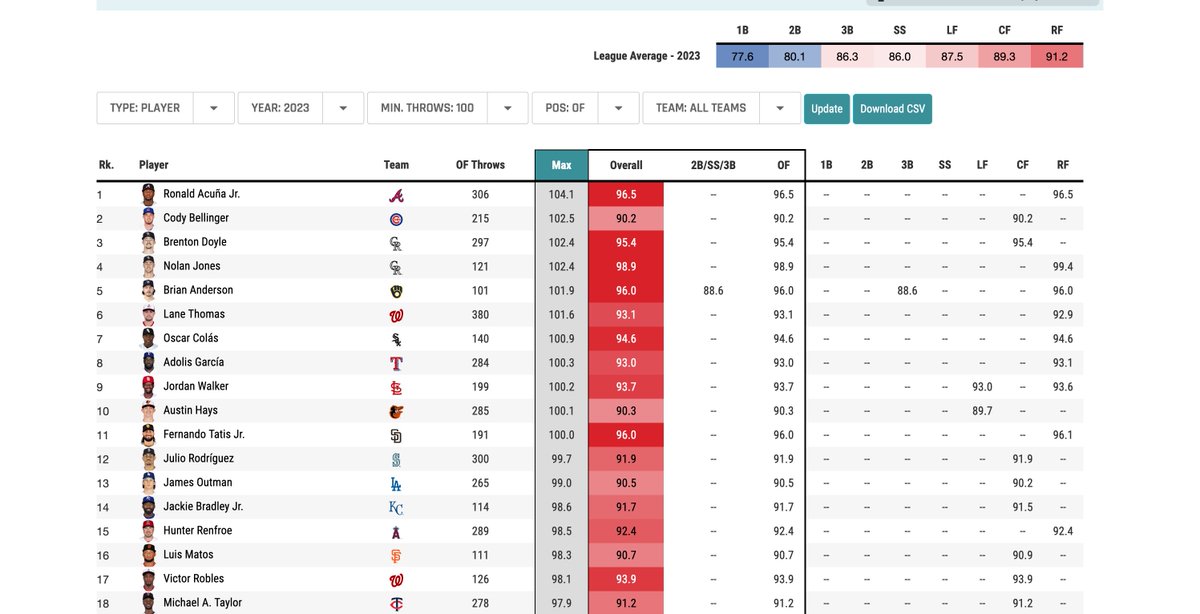Click the Download CSV button
1200x614 pixels.
(892, 108)
